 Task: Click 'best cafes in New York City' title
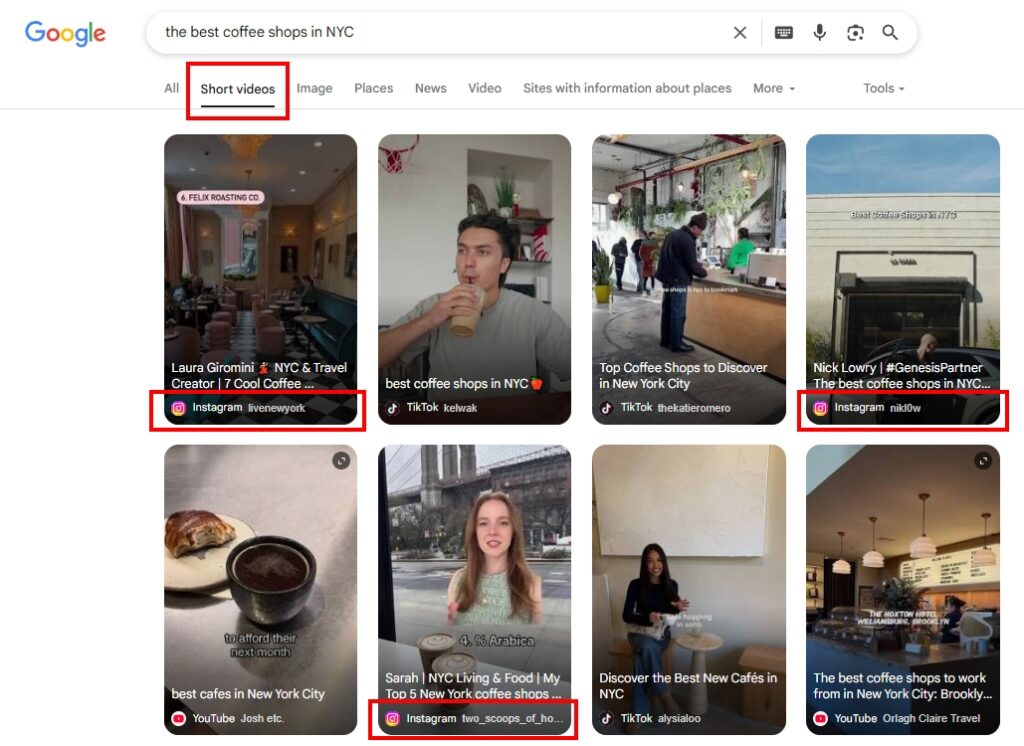click(x=248, y=694)
